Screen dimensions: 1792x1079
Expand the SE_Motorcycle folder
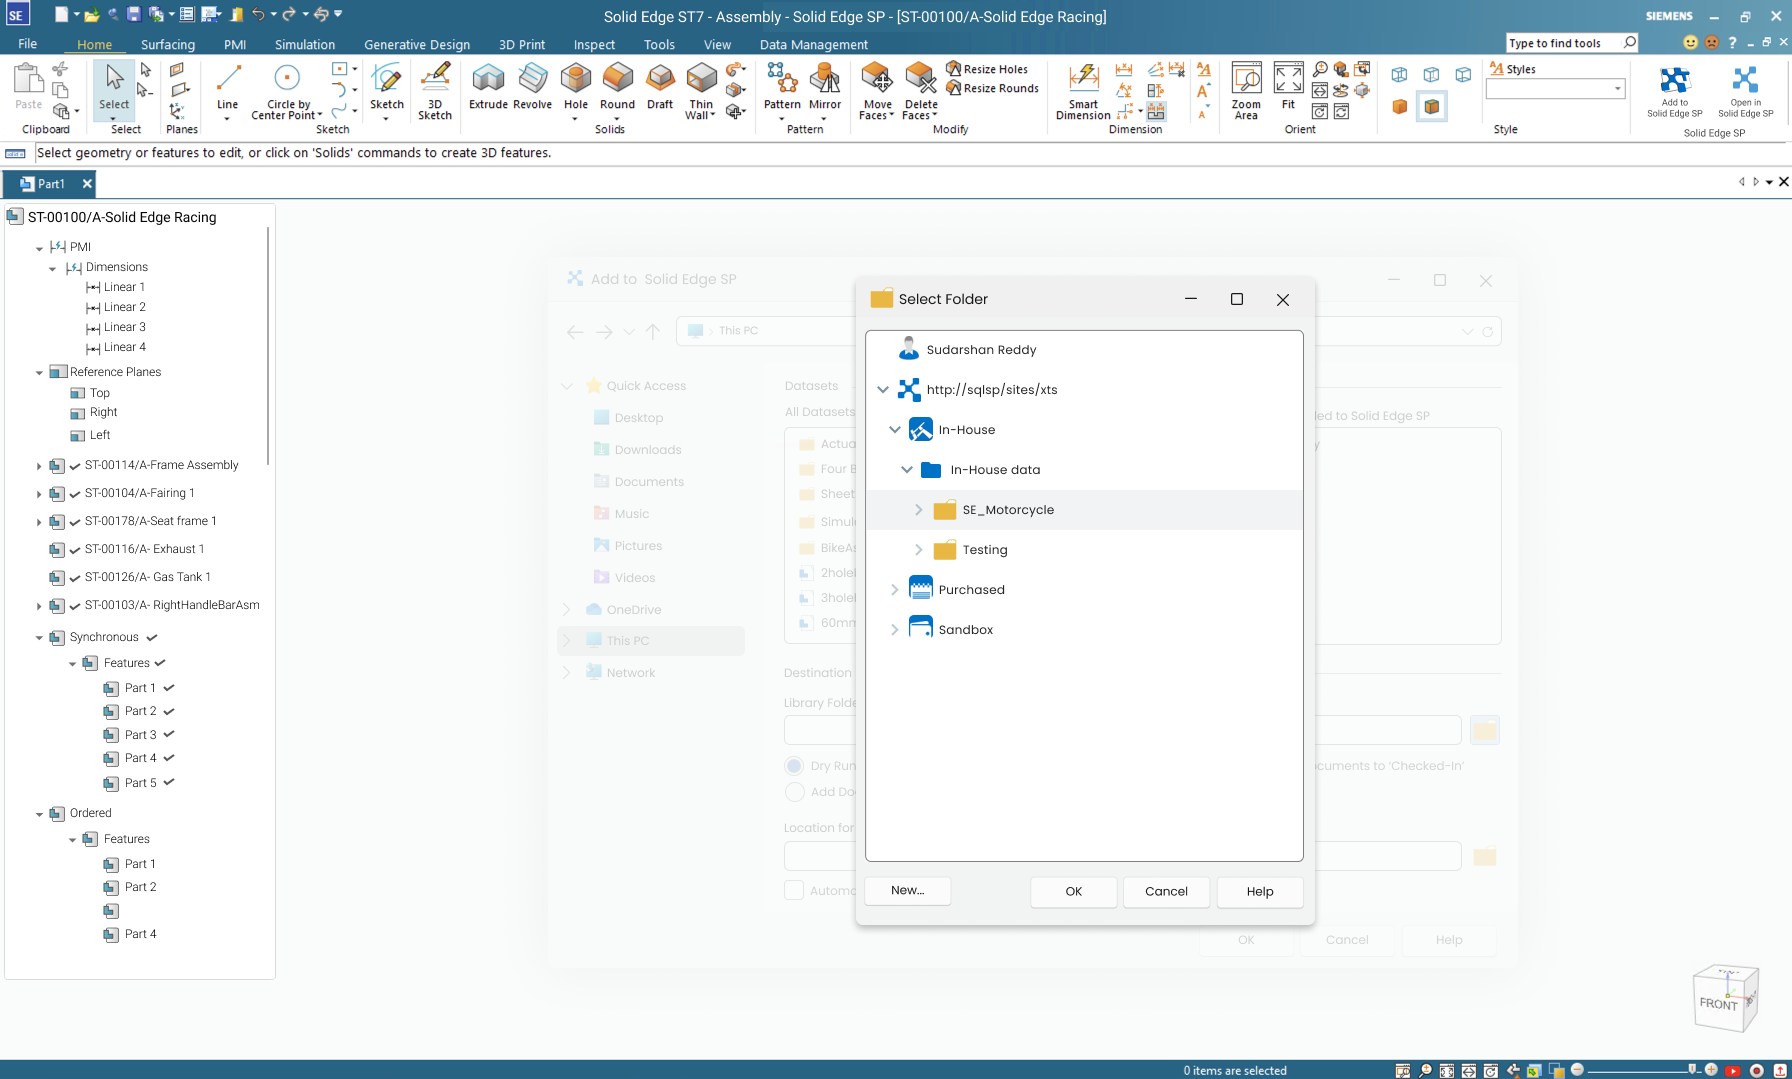(918, 510)
